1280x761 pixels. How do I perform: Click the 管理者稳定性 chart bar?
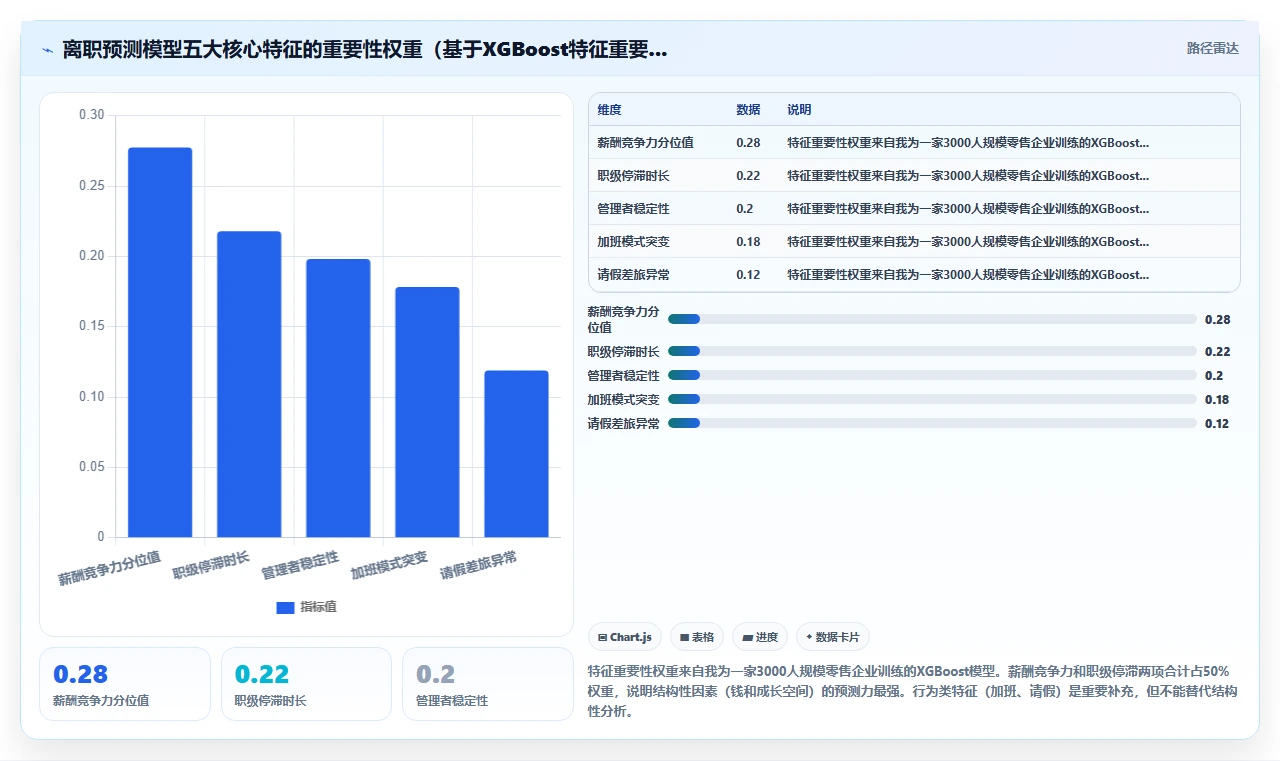[x=338, y=398]
